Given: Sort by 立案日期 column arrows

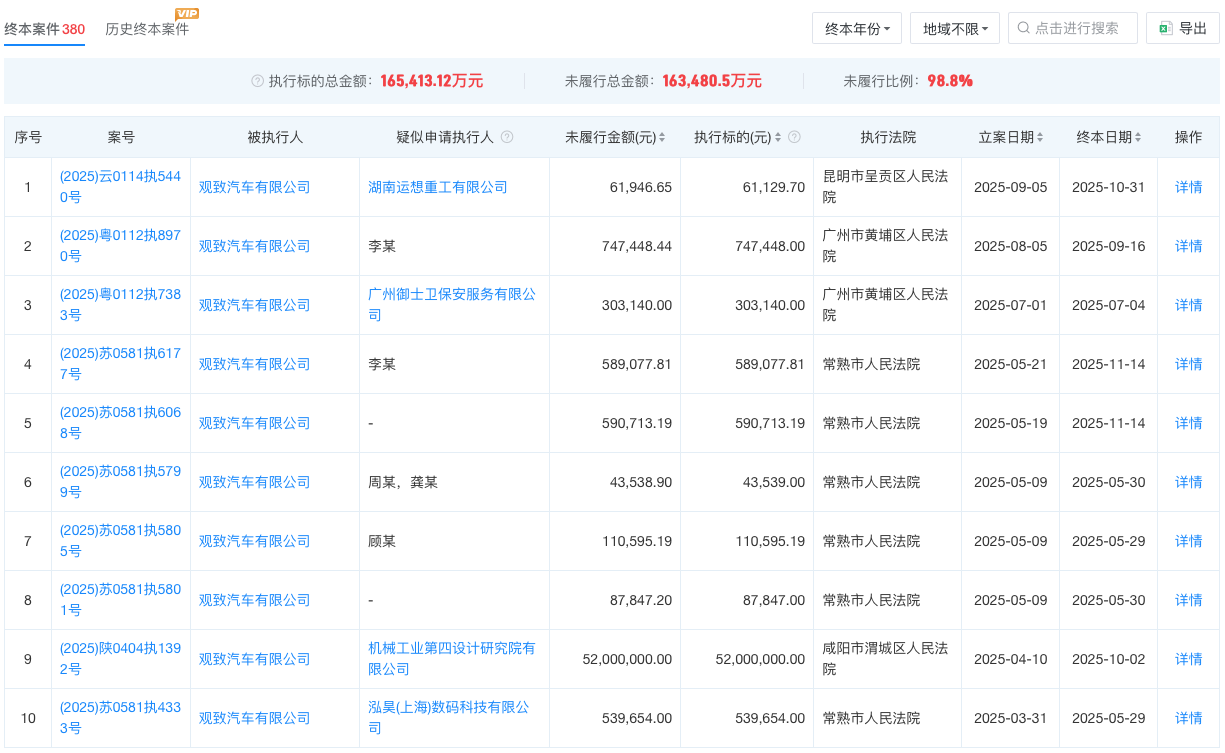Looking at the screenshot, I should click(x=1040, y=137).
